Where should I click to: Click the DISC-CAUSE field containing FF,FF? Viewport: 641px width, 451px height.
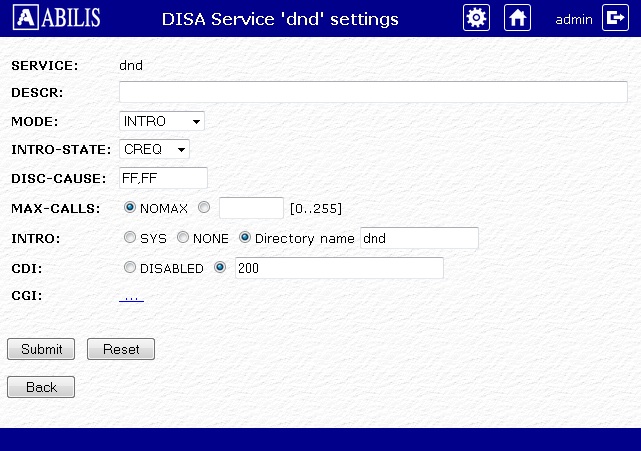(x=163, y=178)
